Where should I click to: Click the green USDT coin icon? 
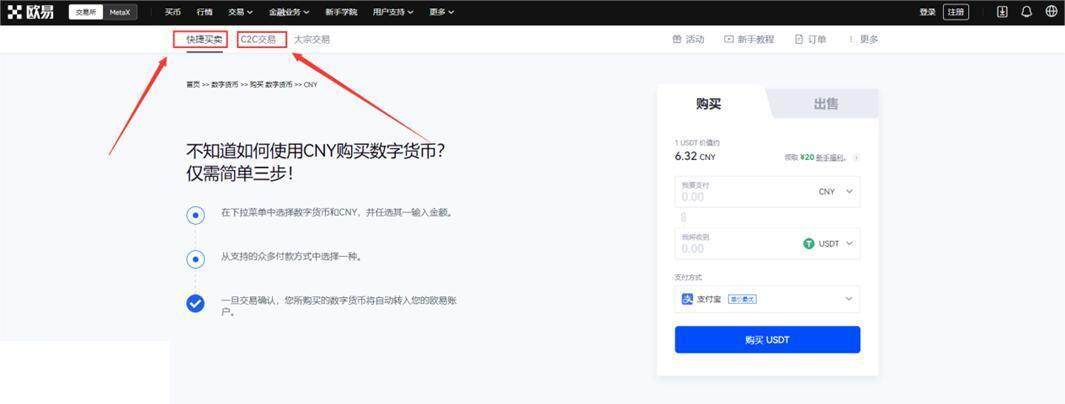click(809, 243)
